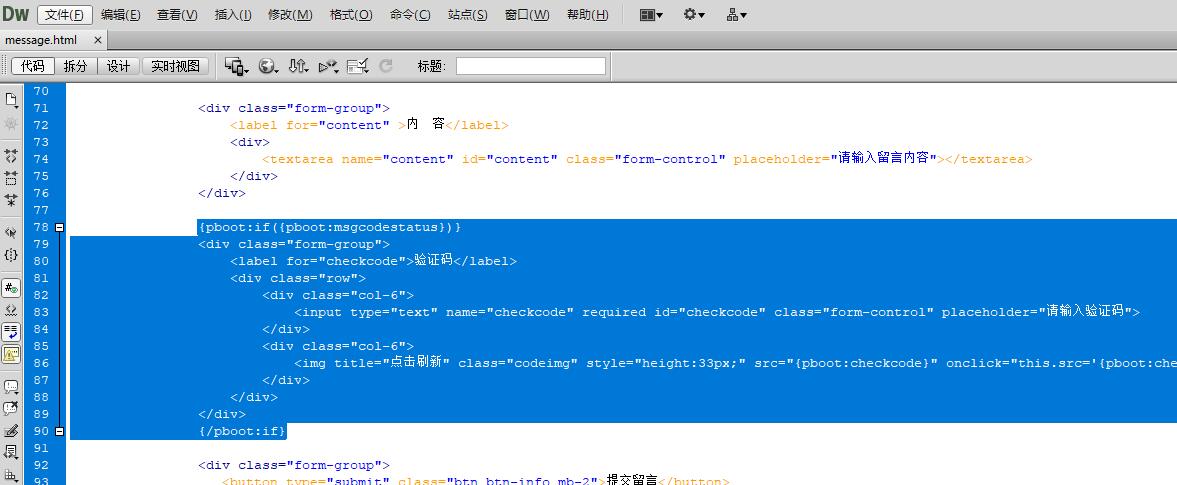Open the Extend Dreamweaver gear dropdown
This screenshot has width=1177, height=485.
[x=693, y=15]
